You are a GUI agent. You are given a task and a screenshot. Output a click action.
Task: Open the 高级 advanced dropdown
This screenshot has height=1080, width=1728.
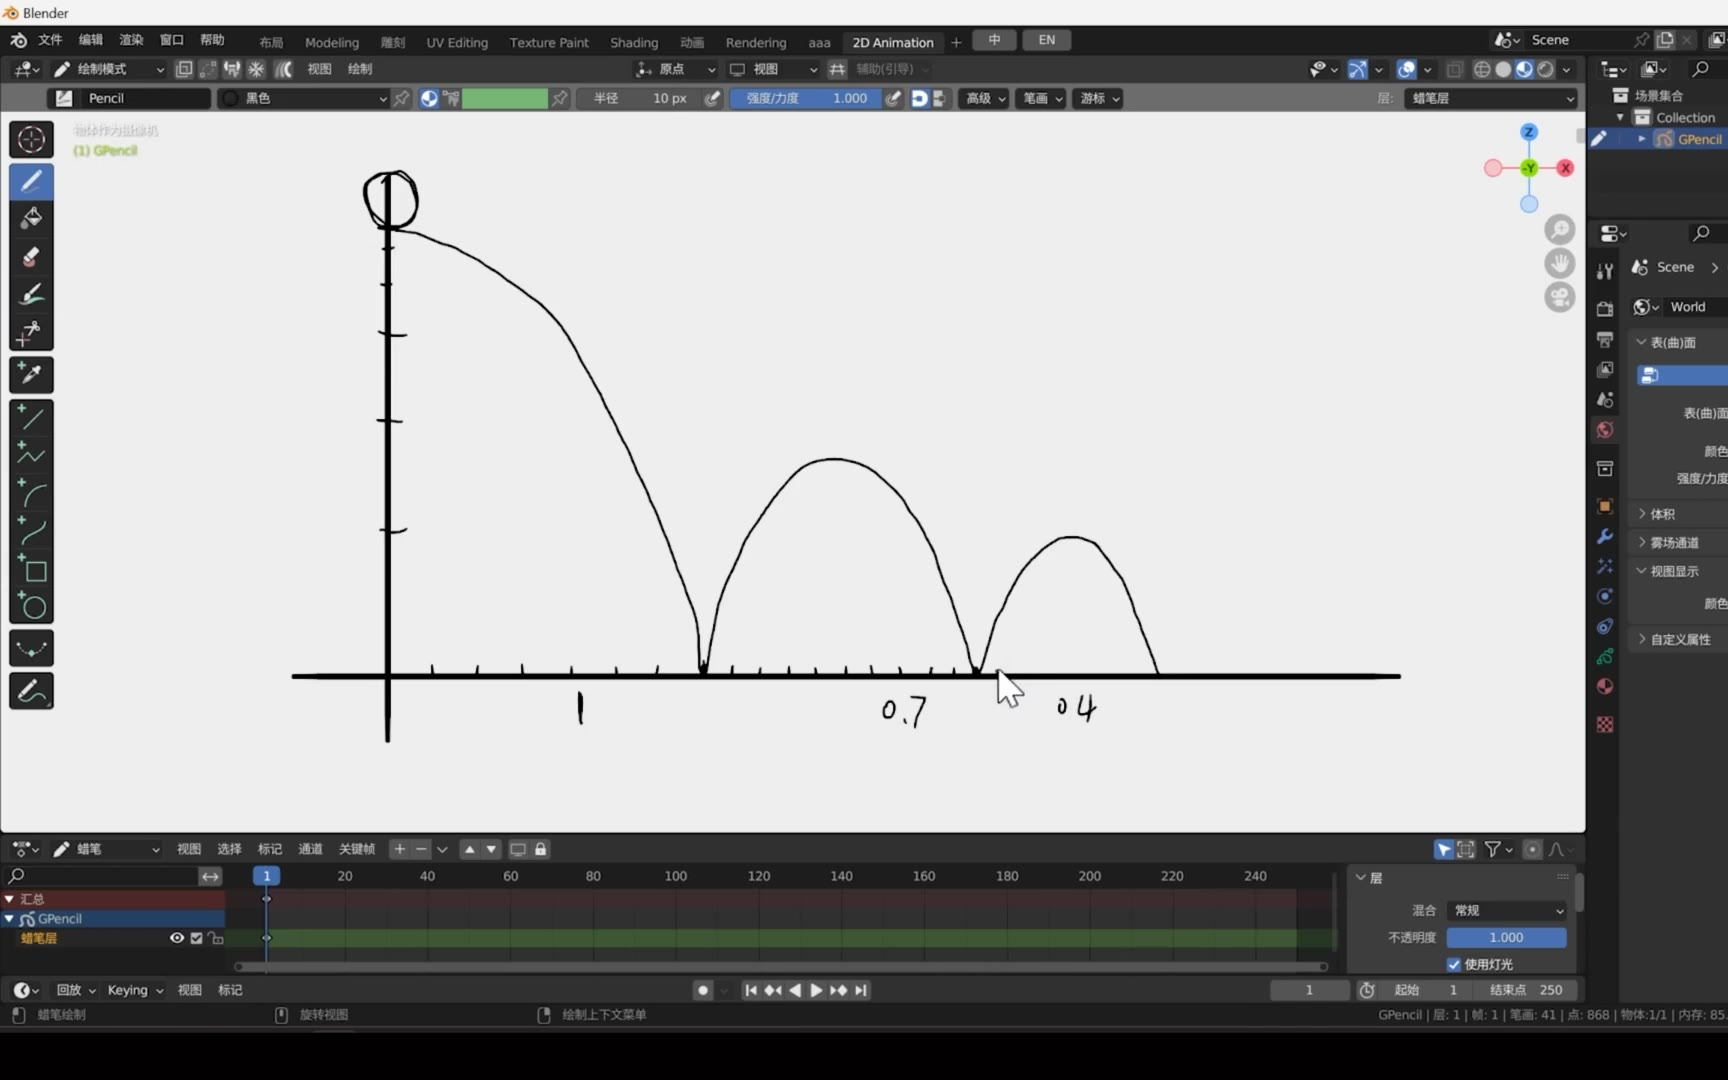tap(984, 98)
